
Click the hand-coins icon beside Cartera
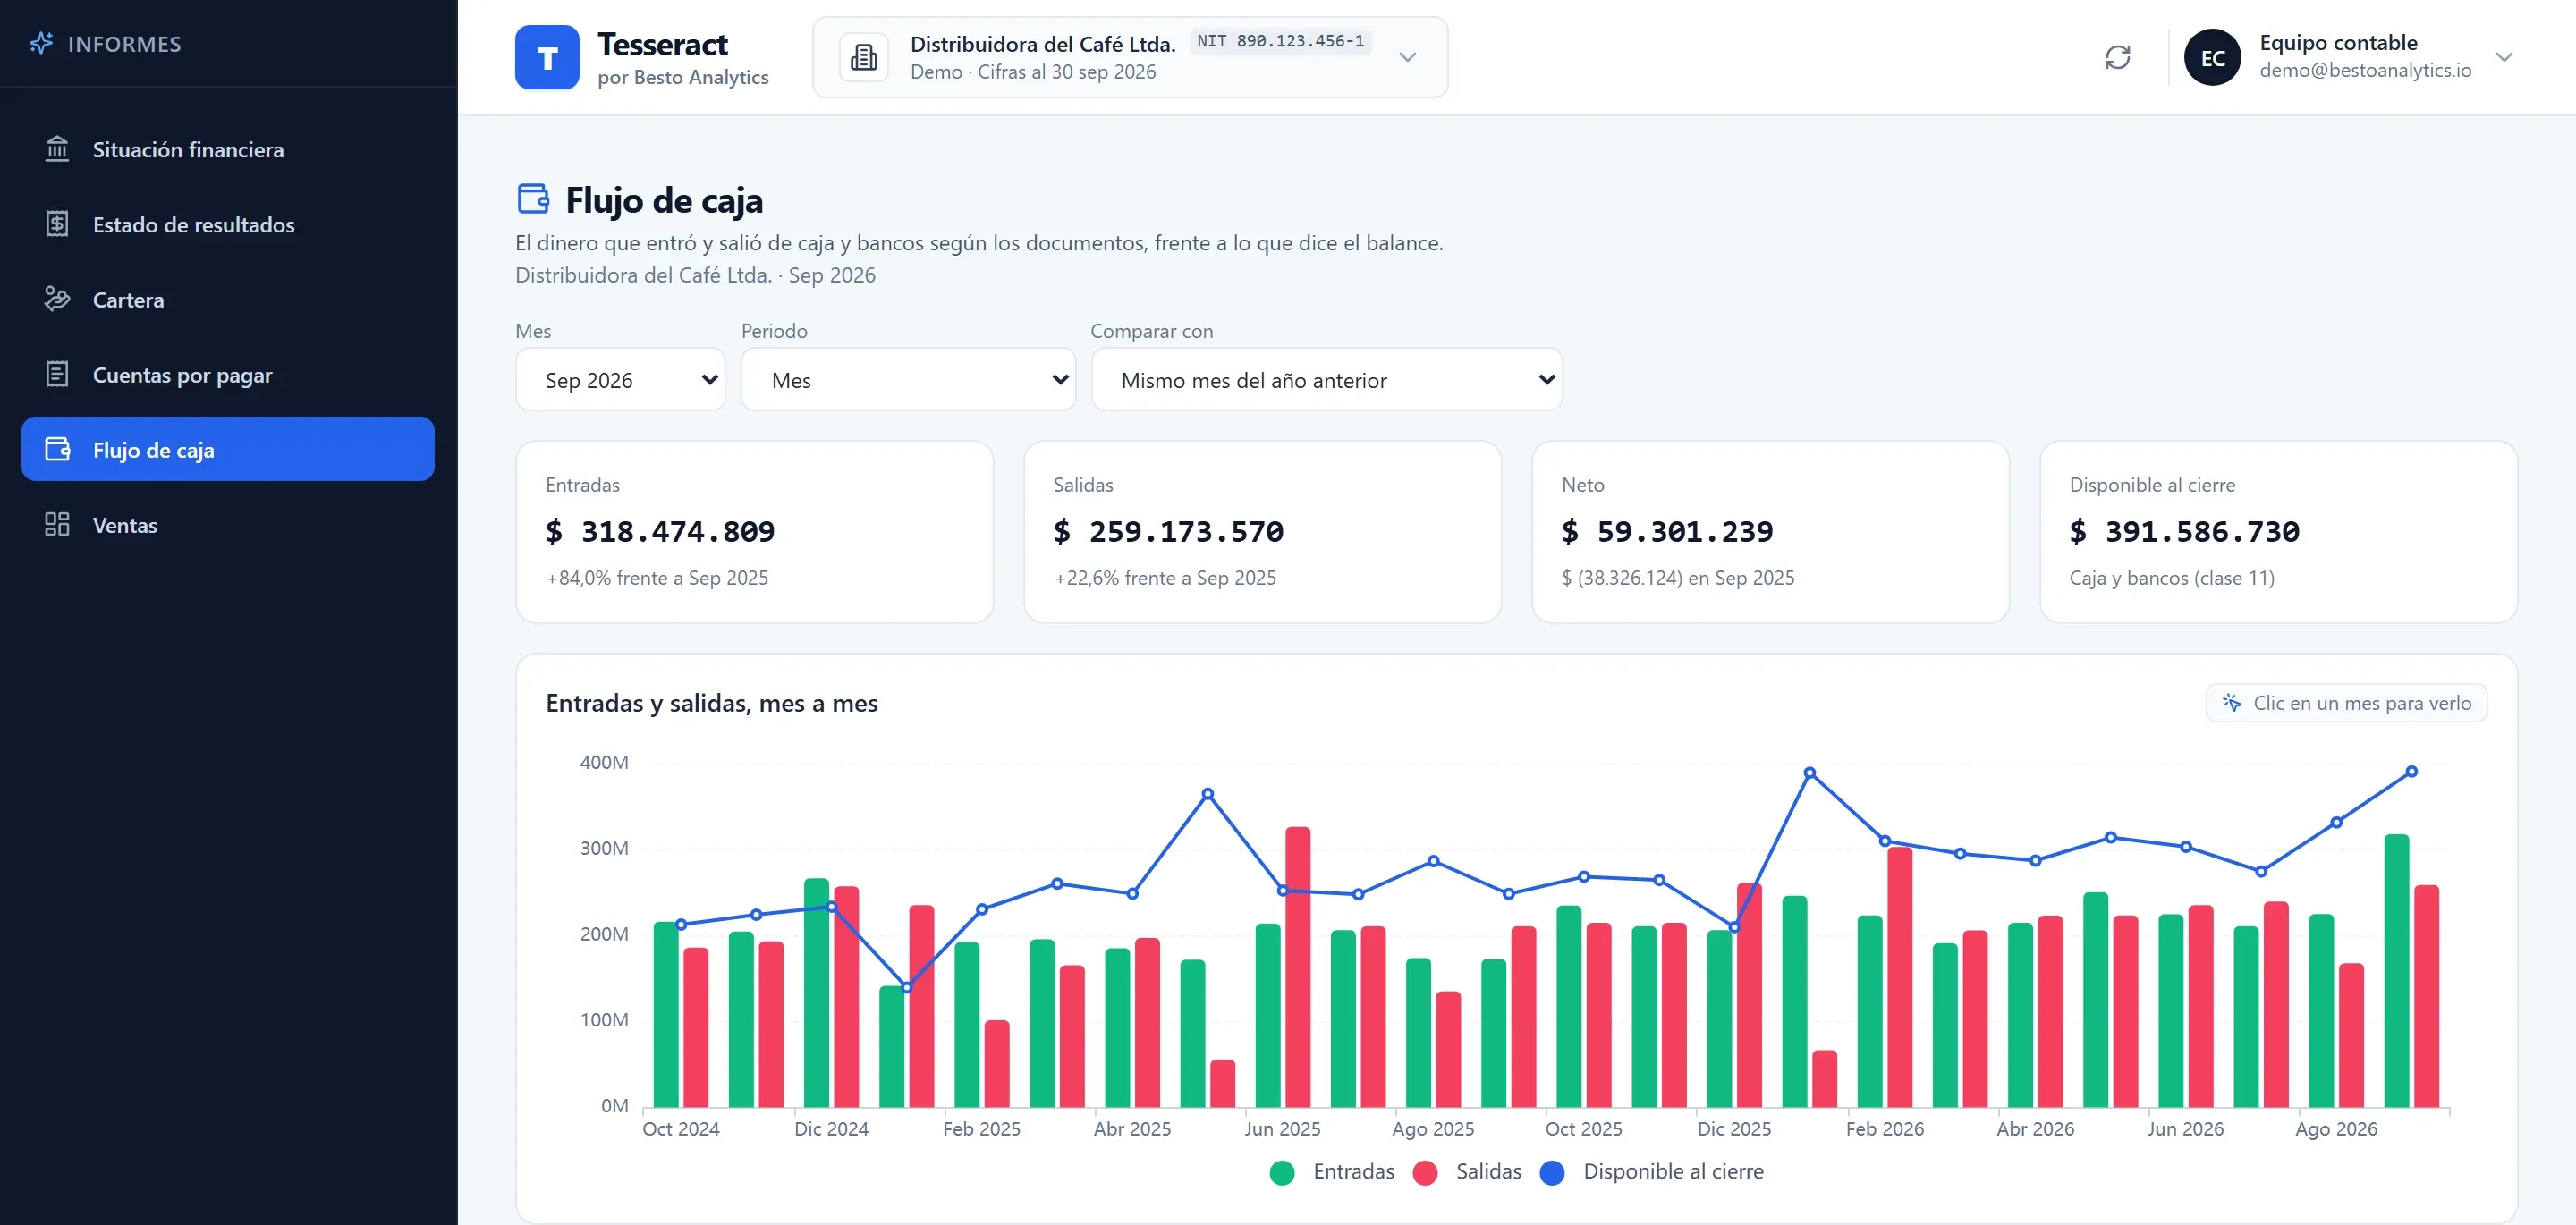[57, 299]
